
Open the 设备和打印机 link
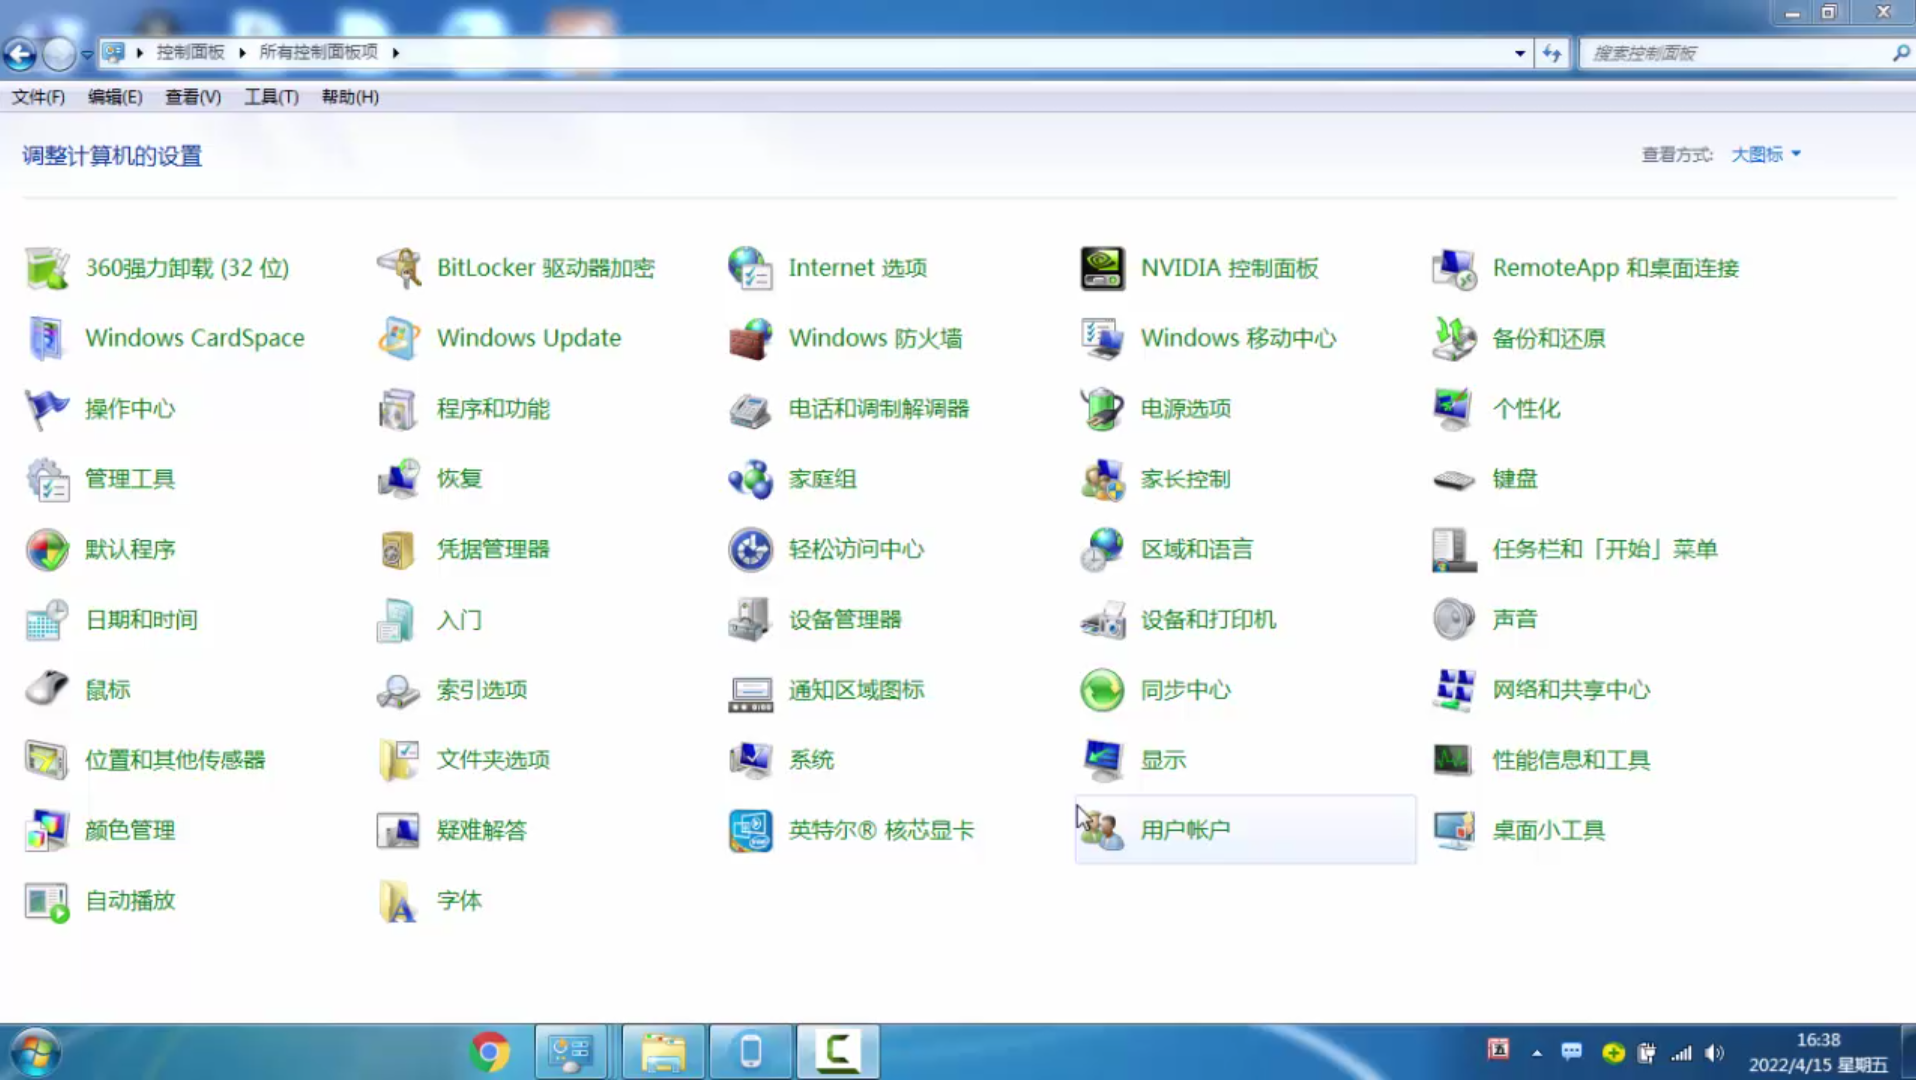pyautogui.click(x=1208, y=620)
